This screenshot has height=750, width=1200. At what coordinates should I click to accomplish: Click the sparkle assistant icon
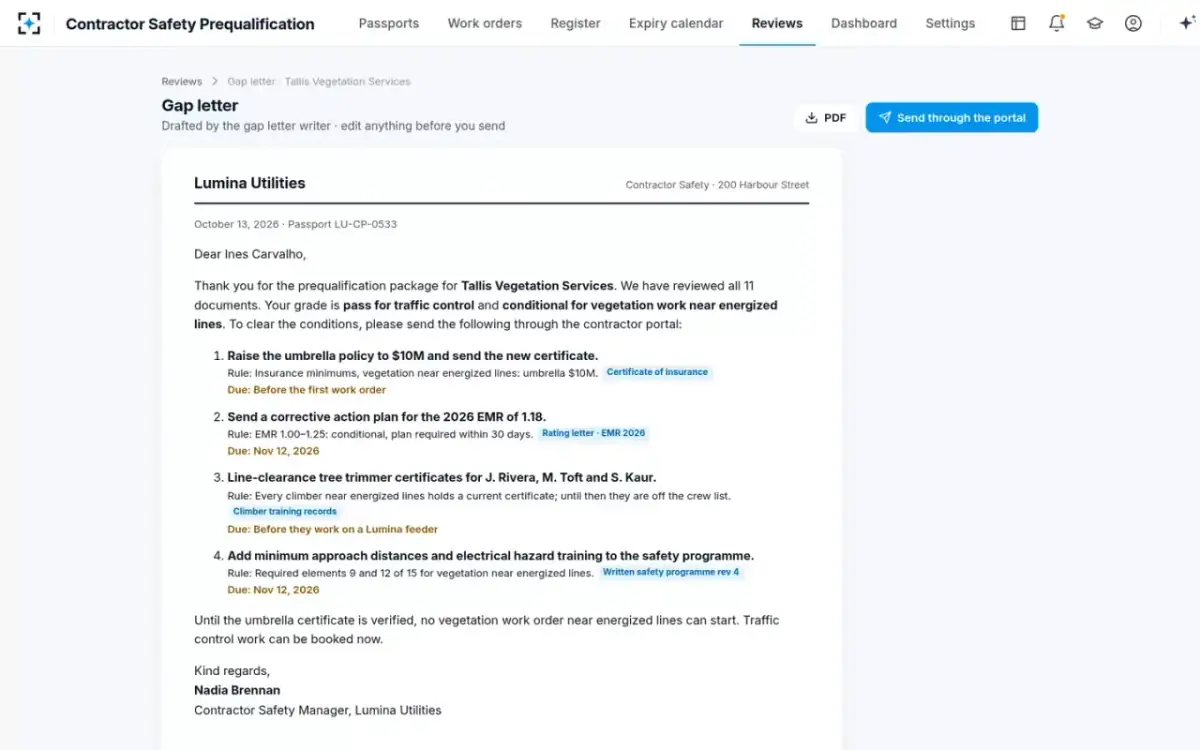[x=1187, y=23]
